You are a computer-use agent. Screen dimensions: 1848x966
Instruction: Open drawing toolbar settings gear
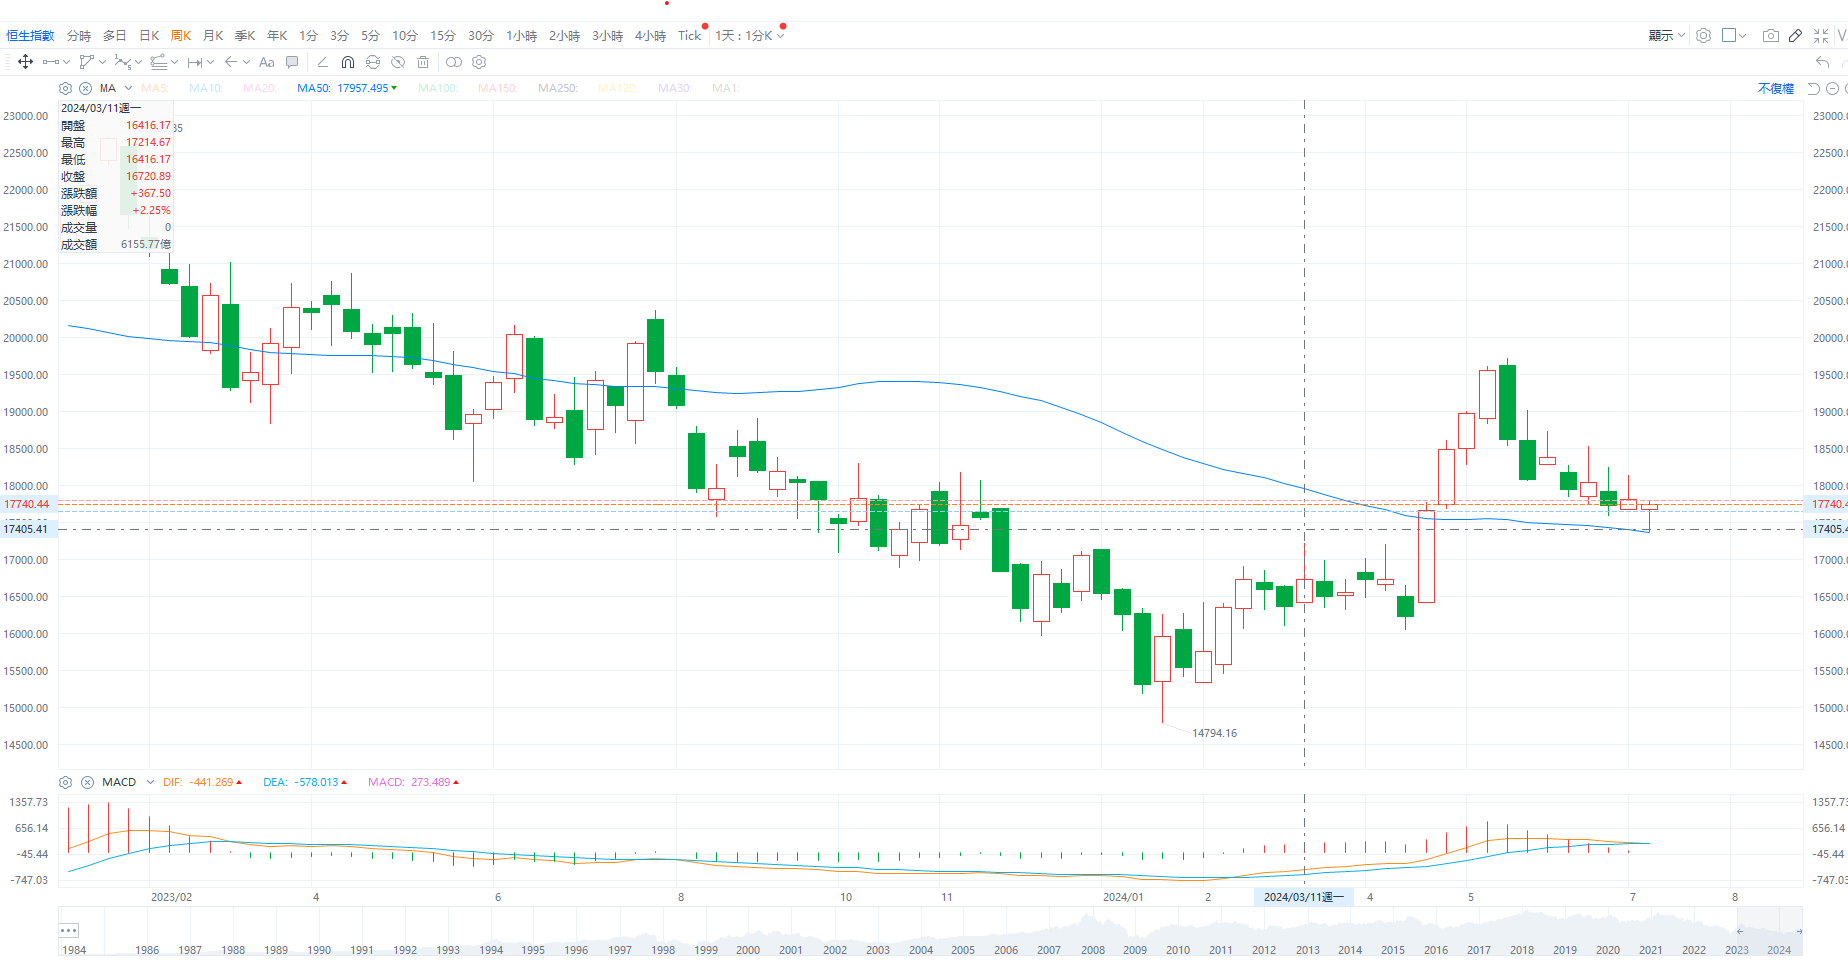[479, 62]
